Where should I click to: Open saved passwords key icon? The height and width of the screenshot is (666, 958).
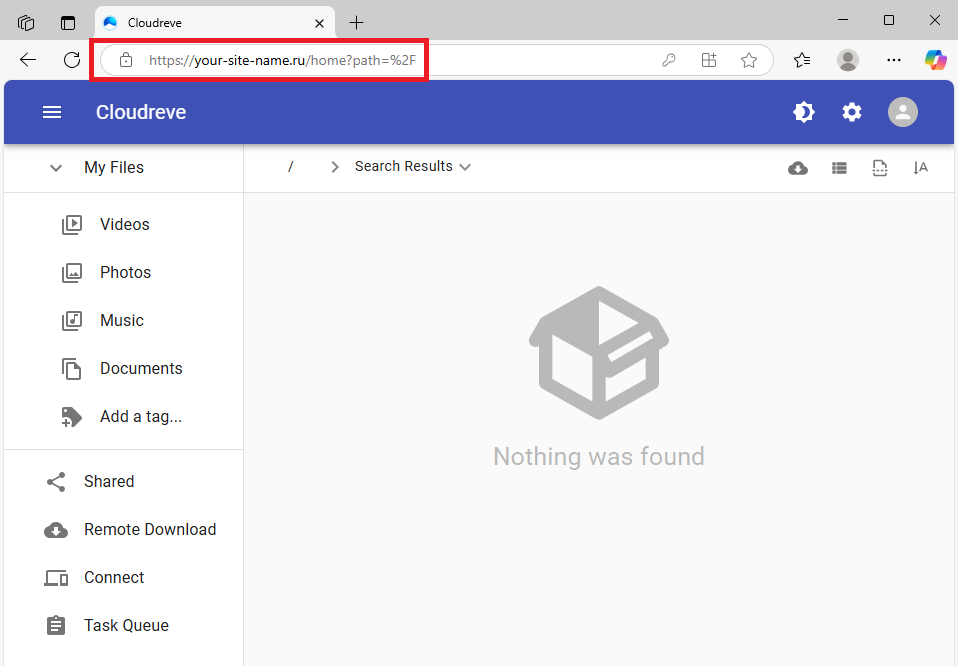click(668, 60)
